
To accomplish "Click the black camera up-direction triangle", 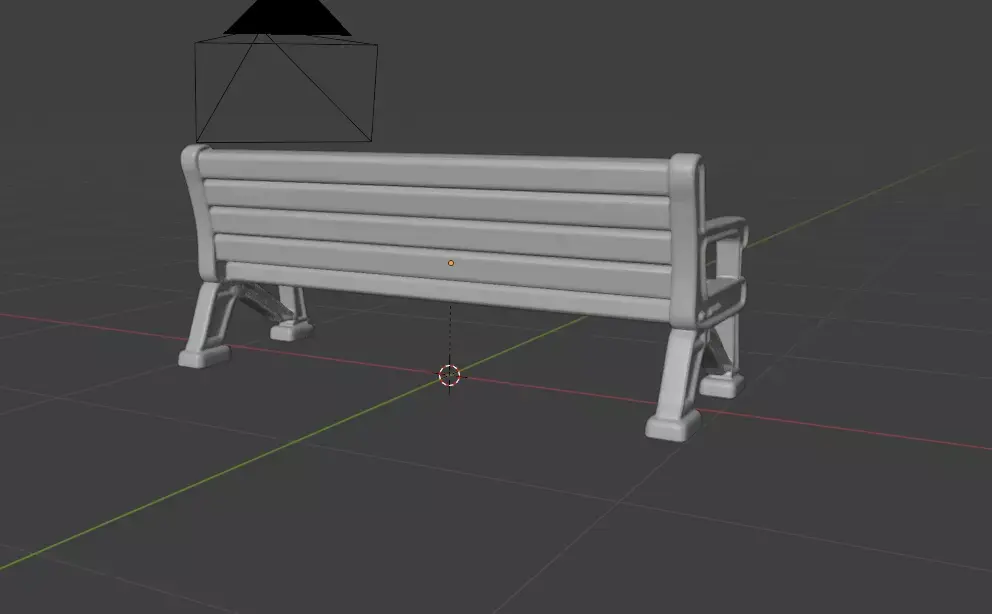I will [x=287, y=17].
